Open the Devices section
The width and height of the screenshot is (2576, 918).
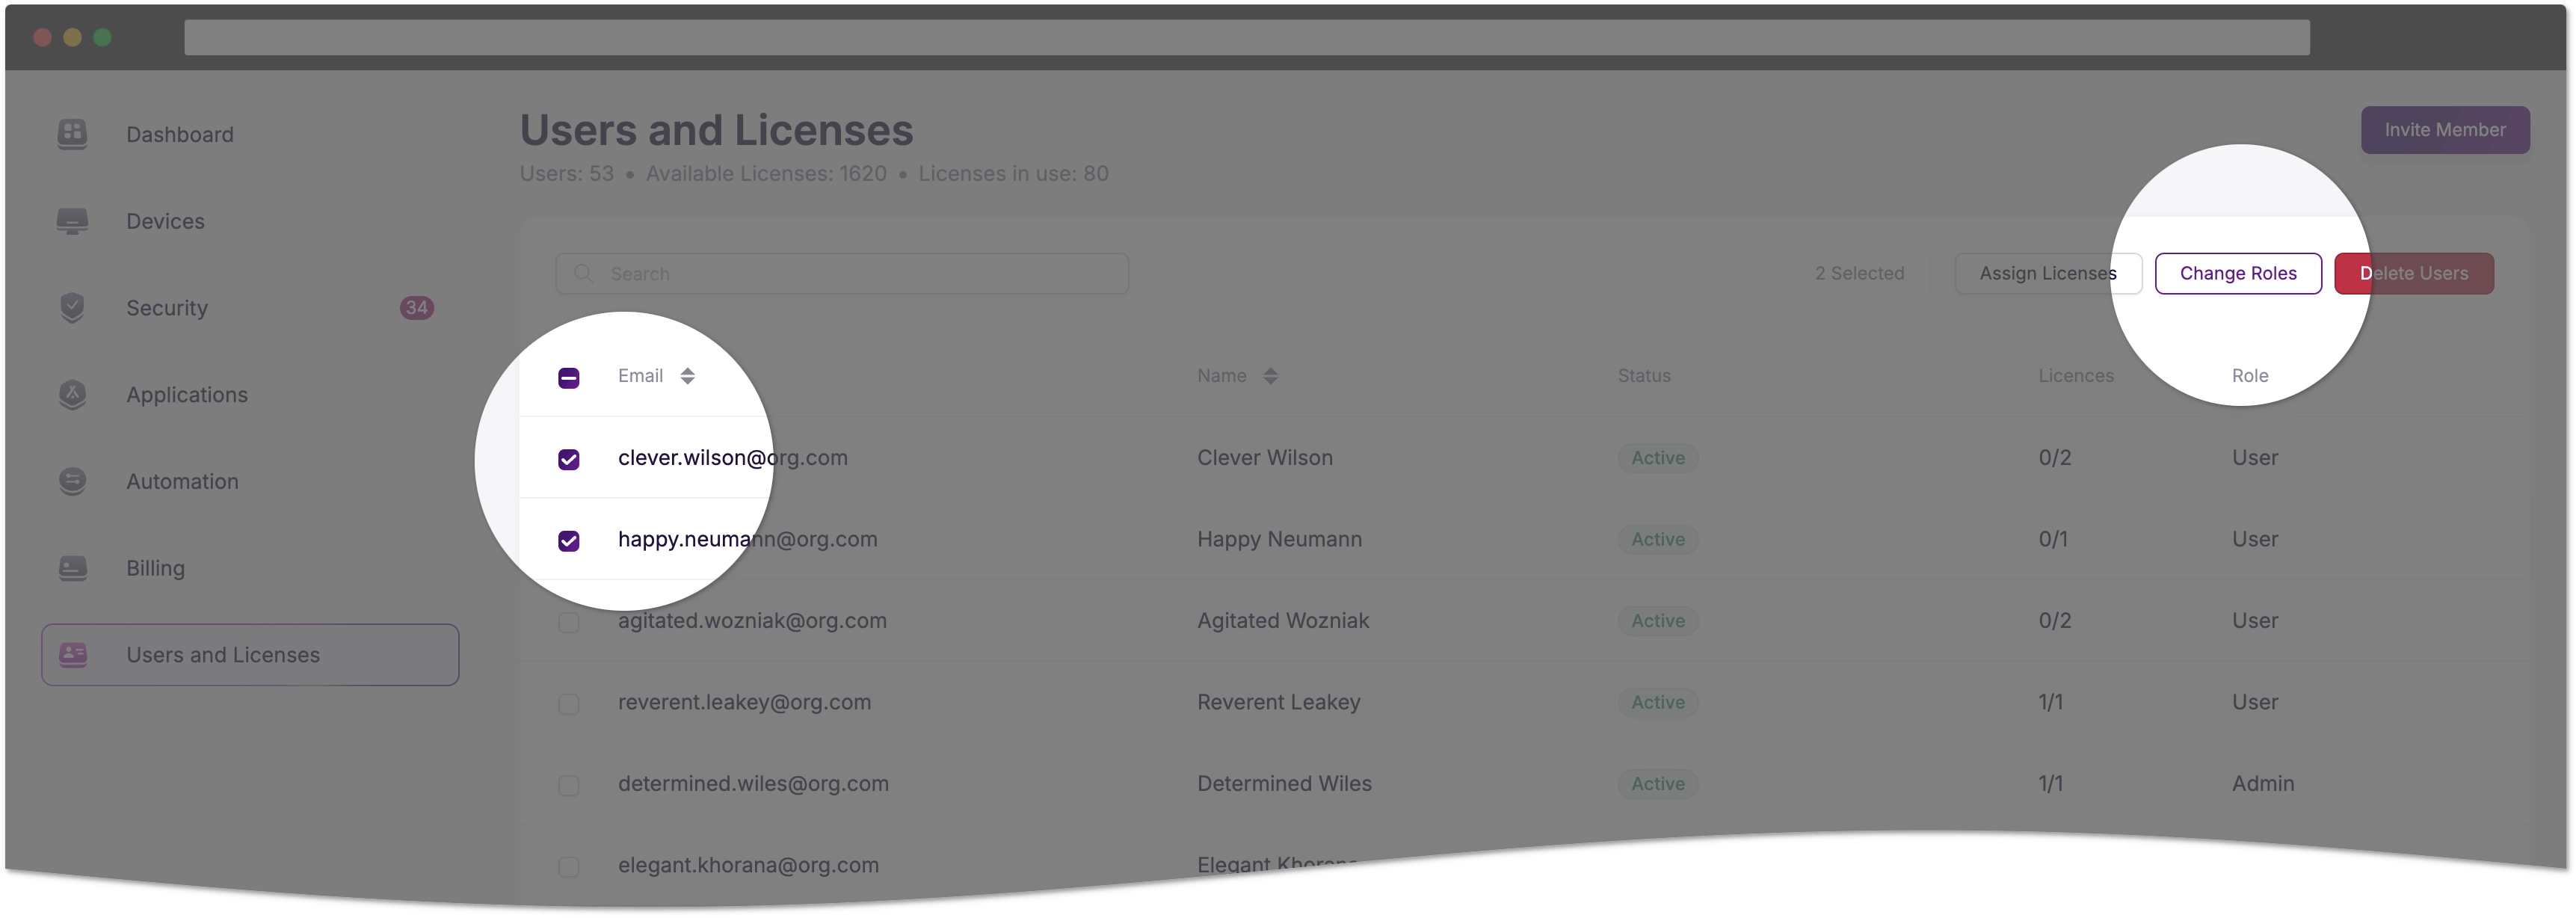[165, 221]
